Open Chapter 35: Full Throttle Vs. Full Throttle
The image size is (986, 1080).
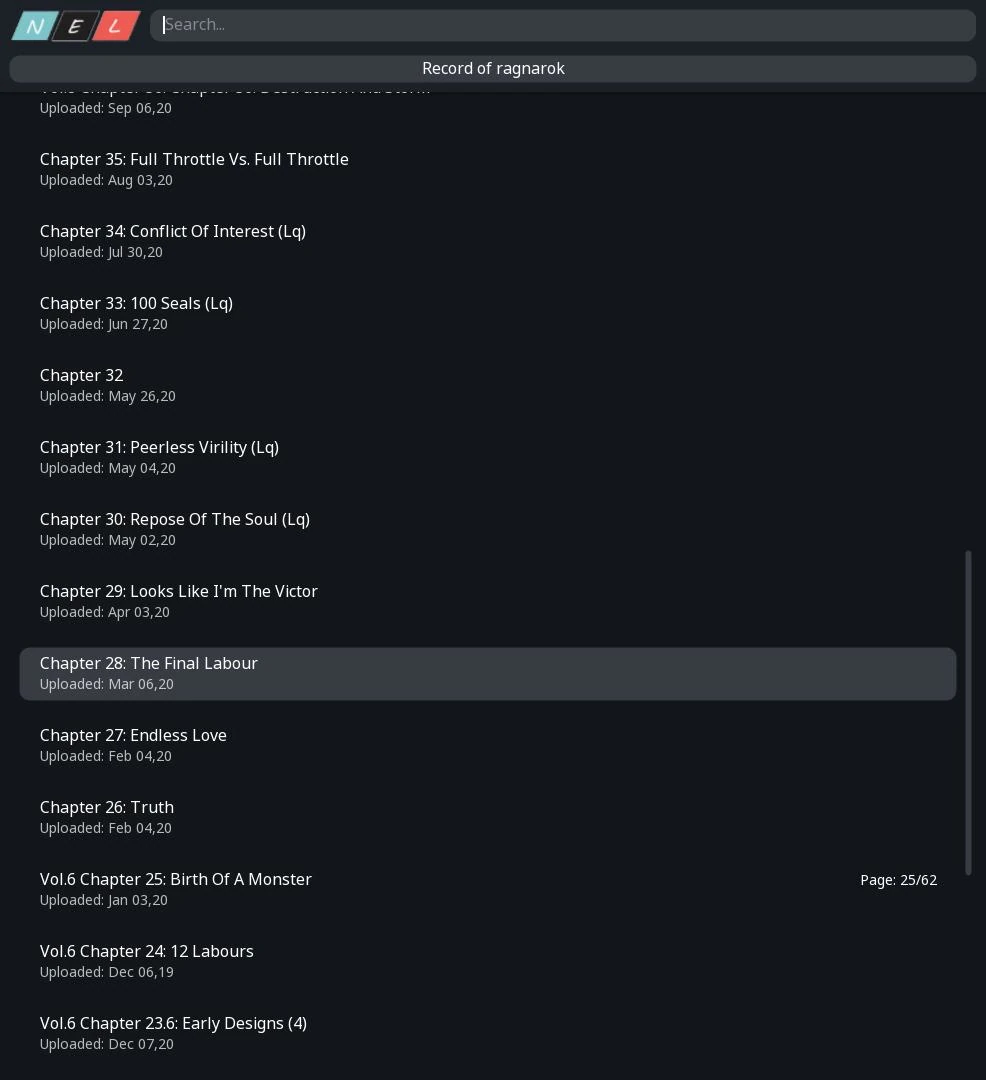tap(194, 160)
